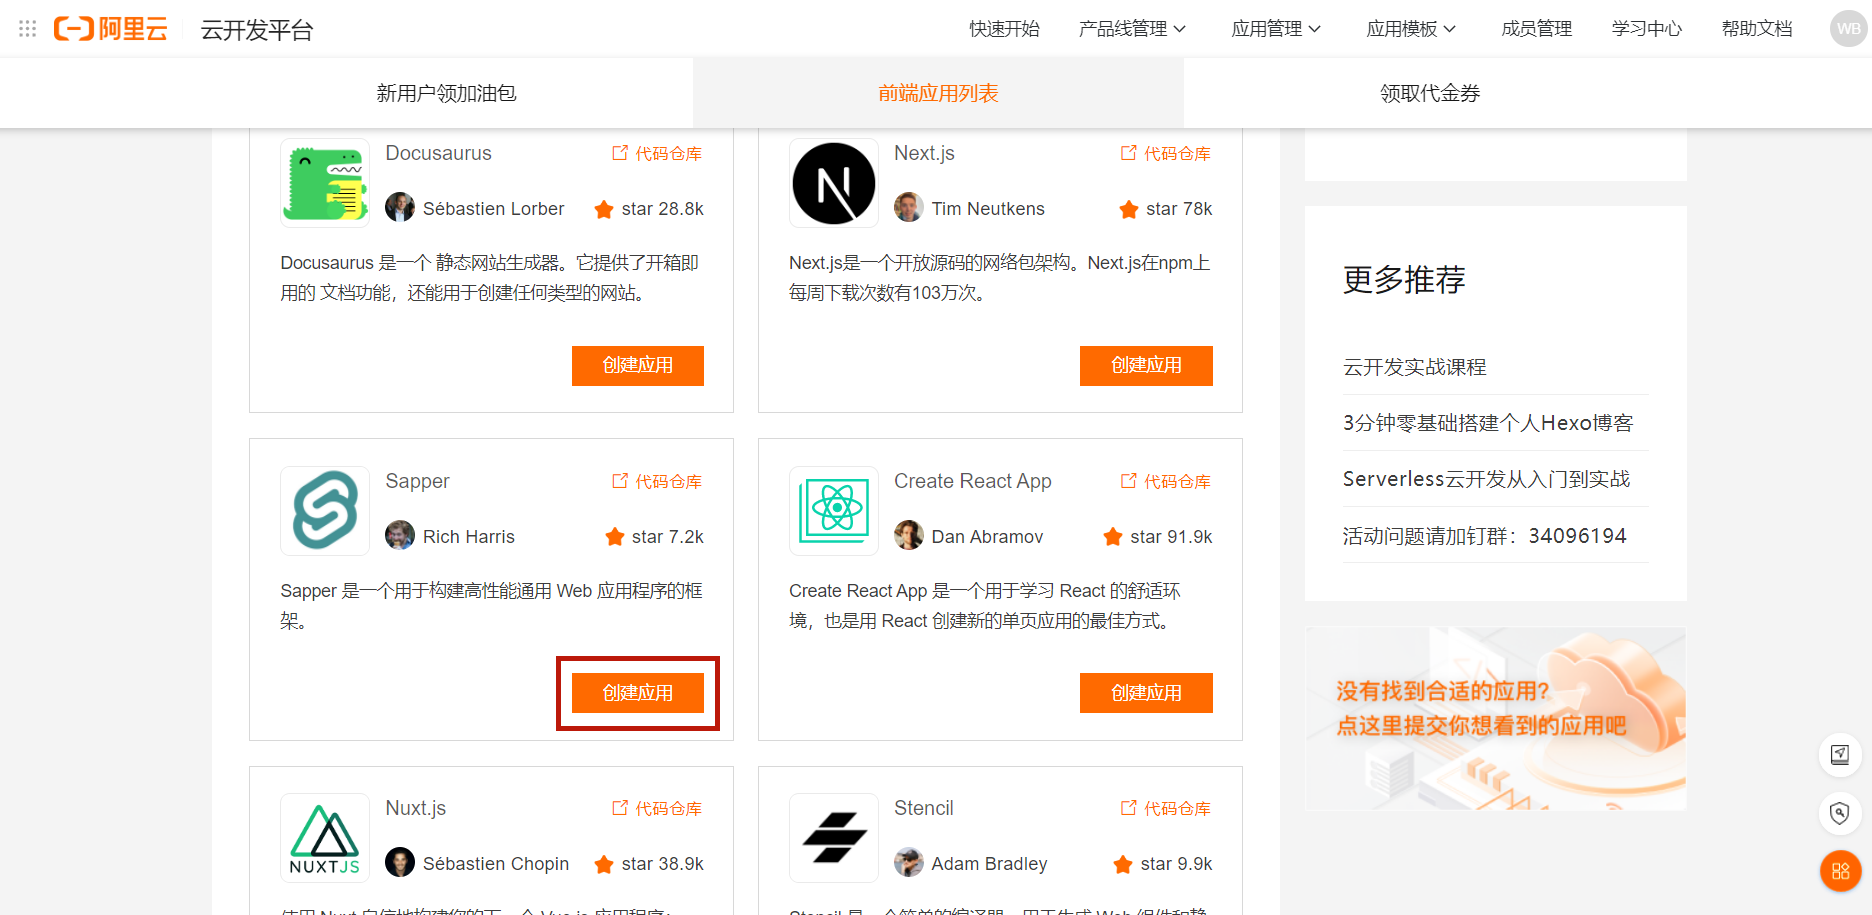Screen dimensions: 1872x915
Task: Switch to the 领取代金券 tab
Action: (1428, 92)
